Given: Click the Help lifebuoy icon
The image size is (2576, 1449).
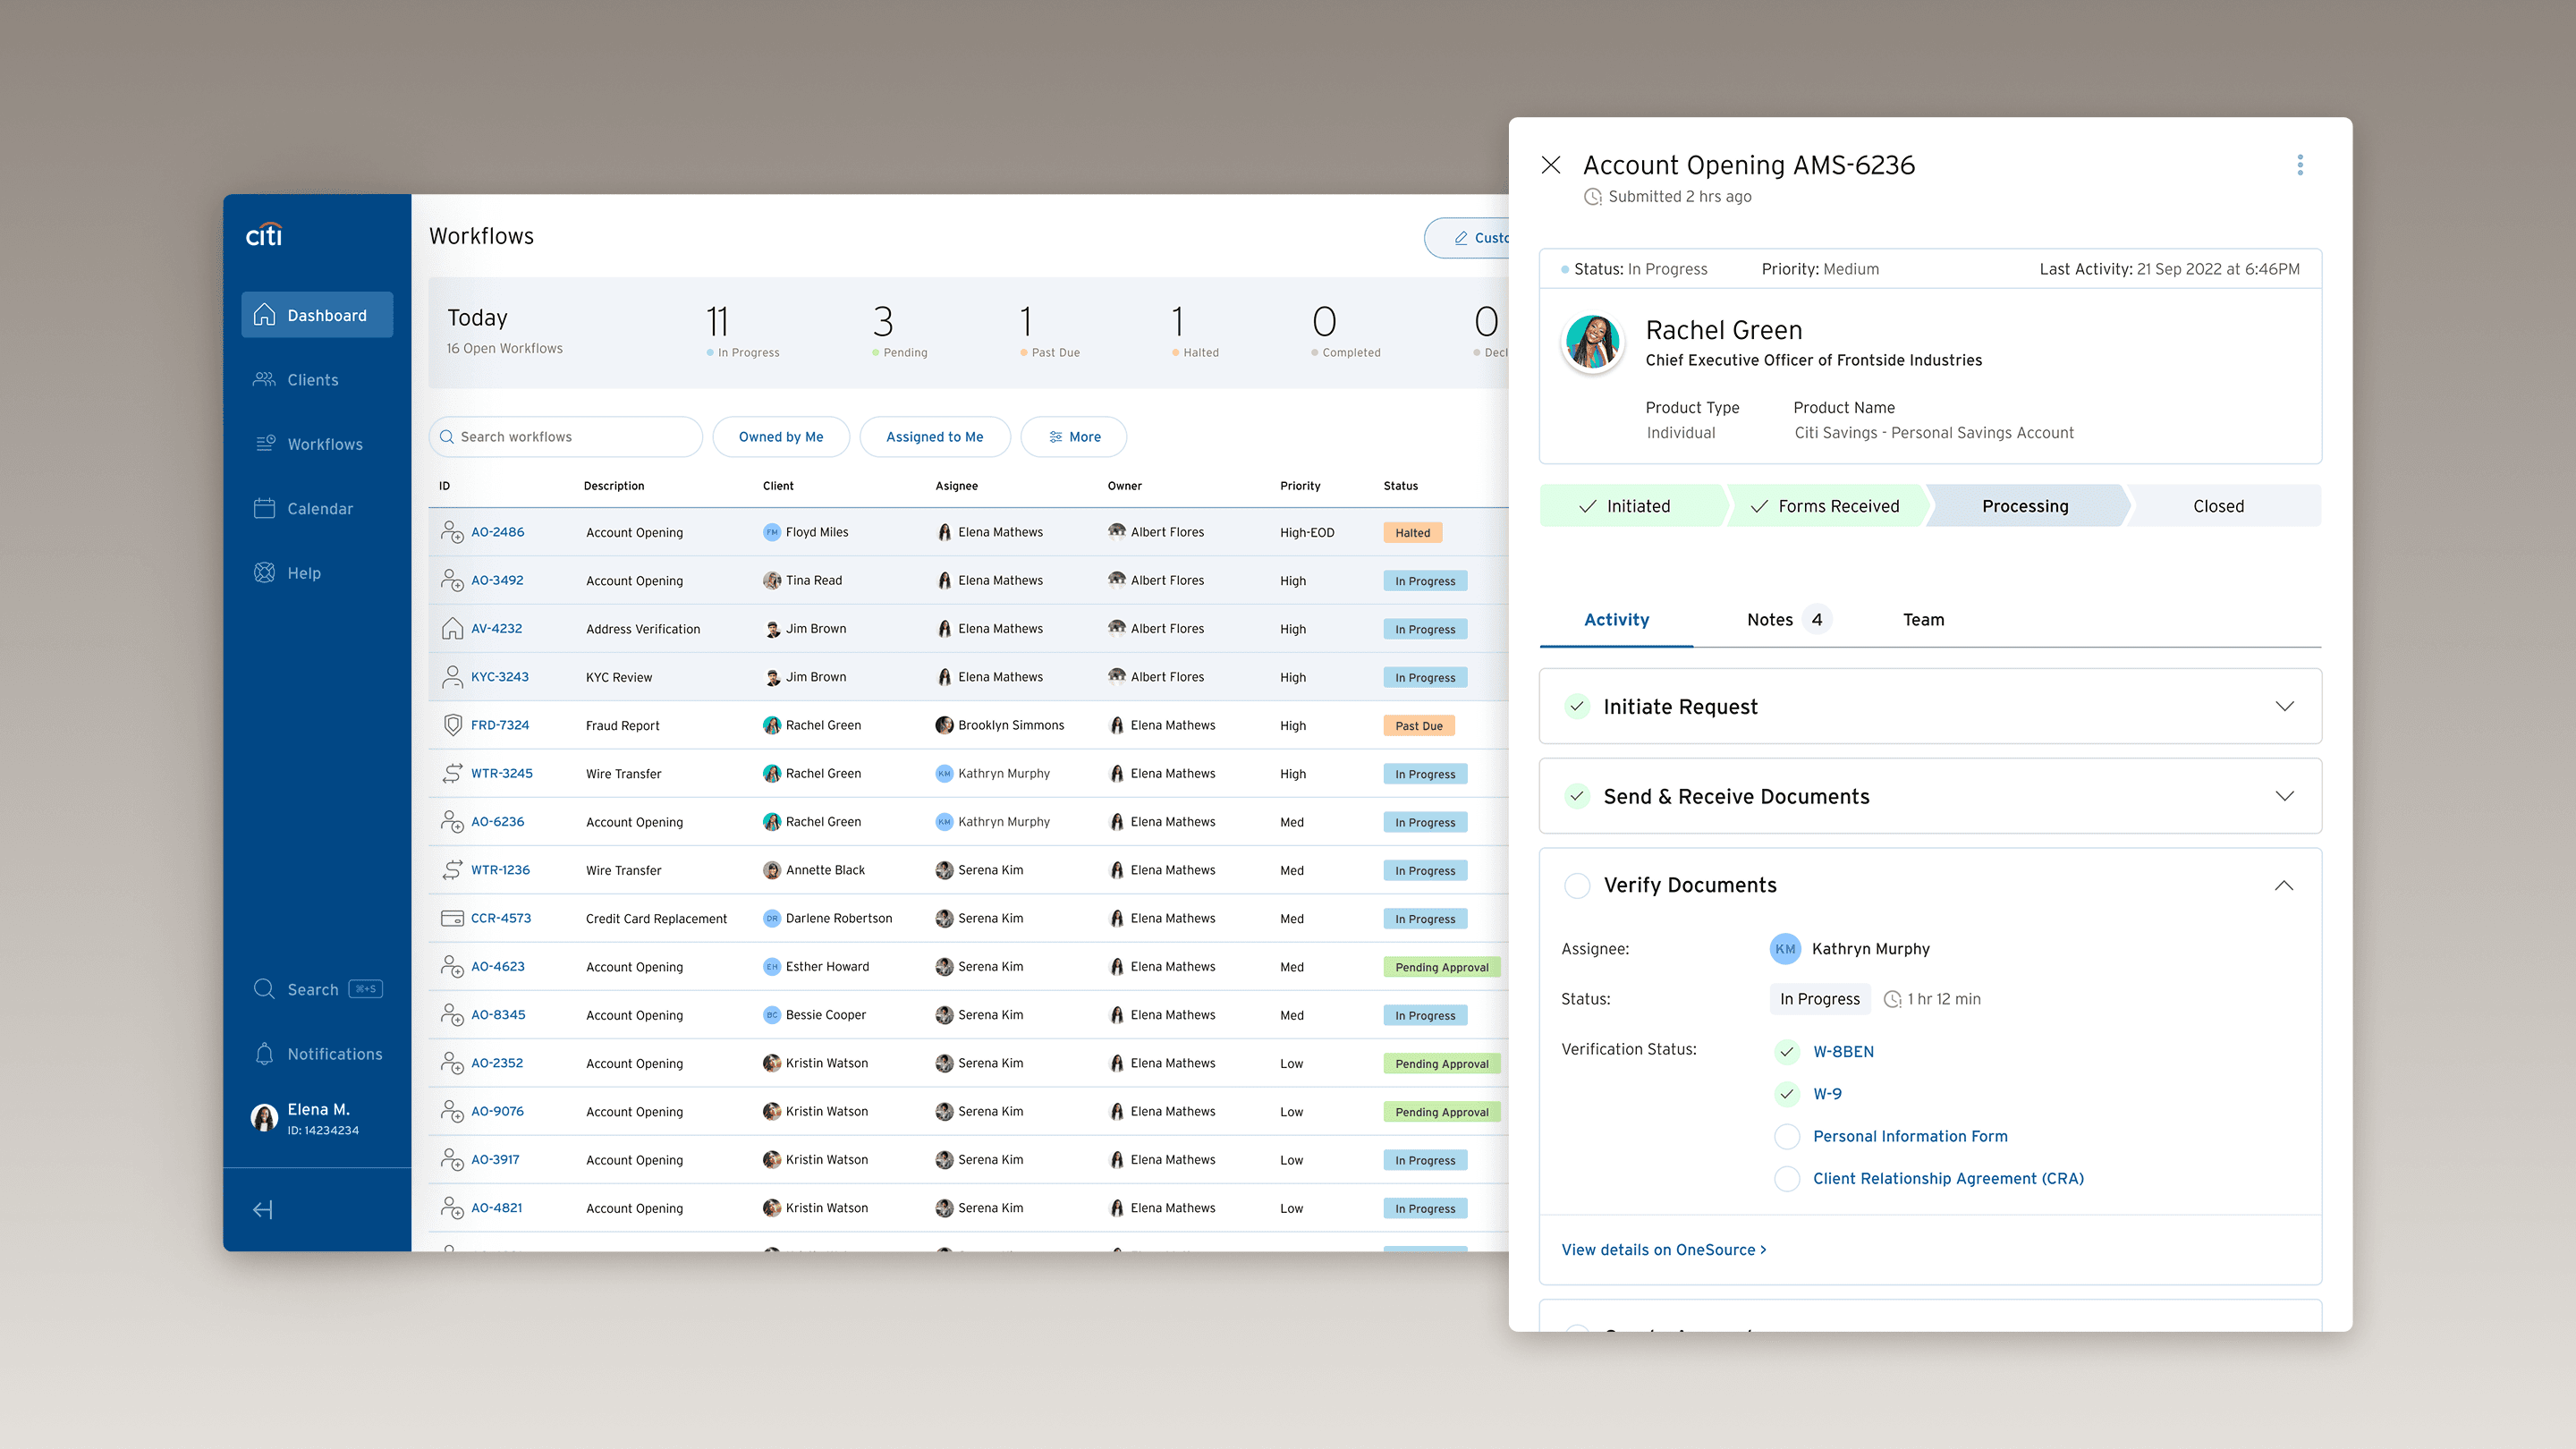Looking at the screenshot, I should coord(264,573).
